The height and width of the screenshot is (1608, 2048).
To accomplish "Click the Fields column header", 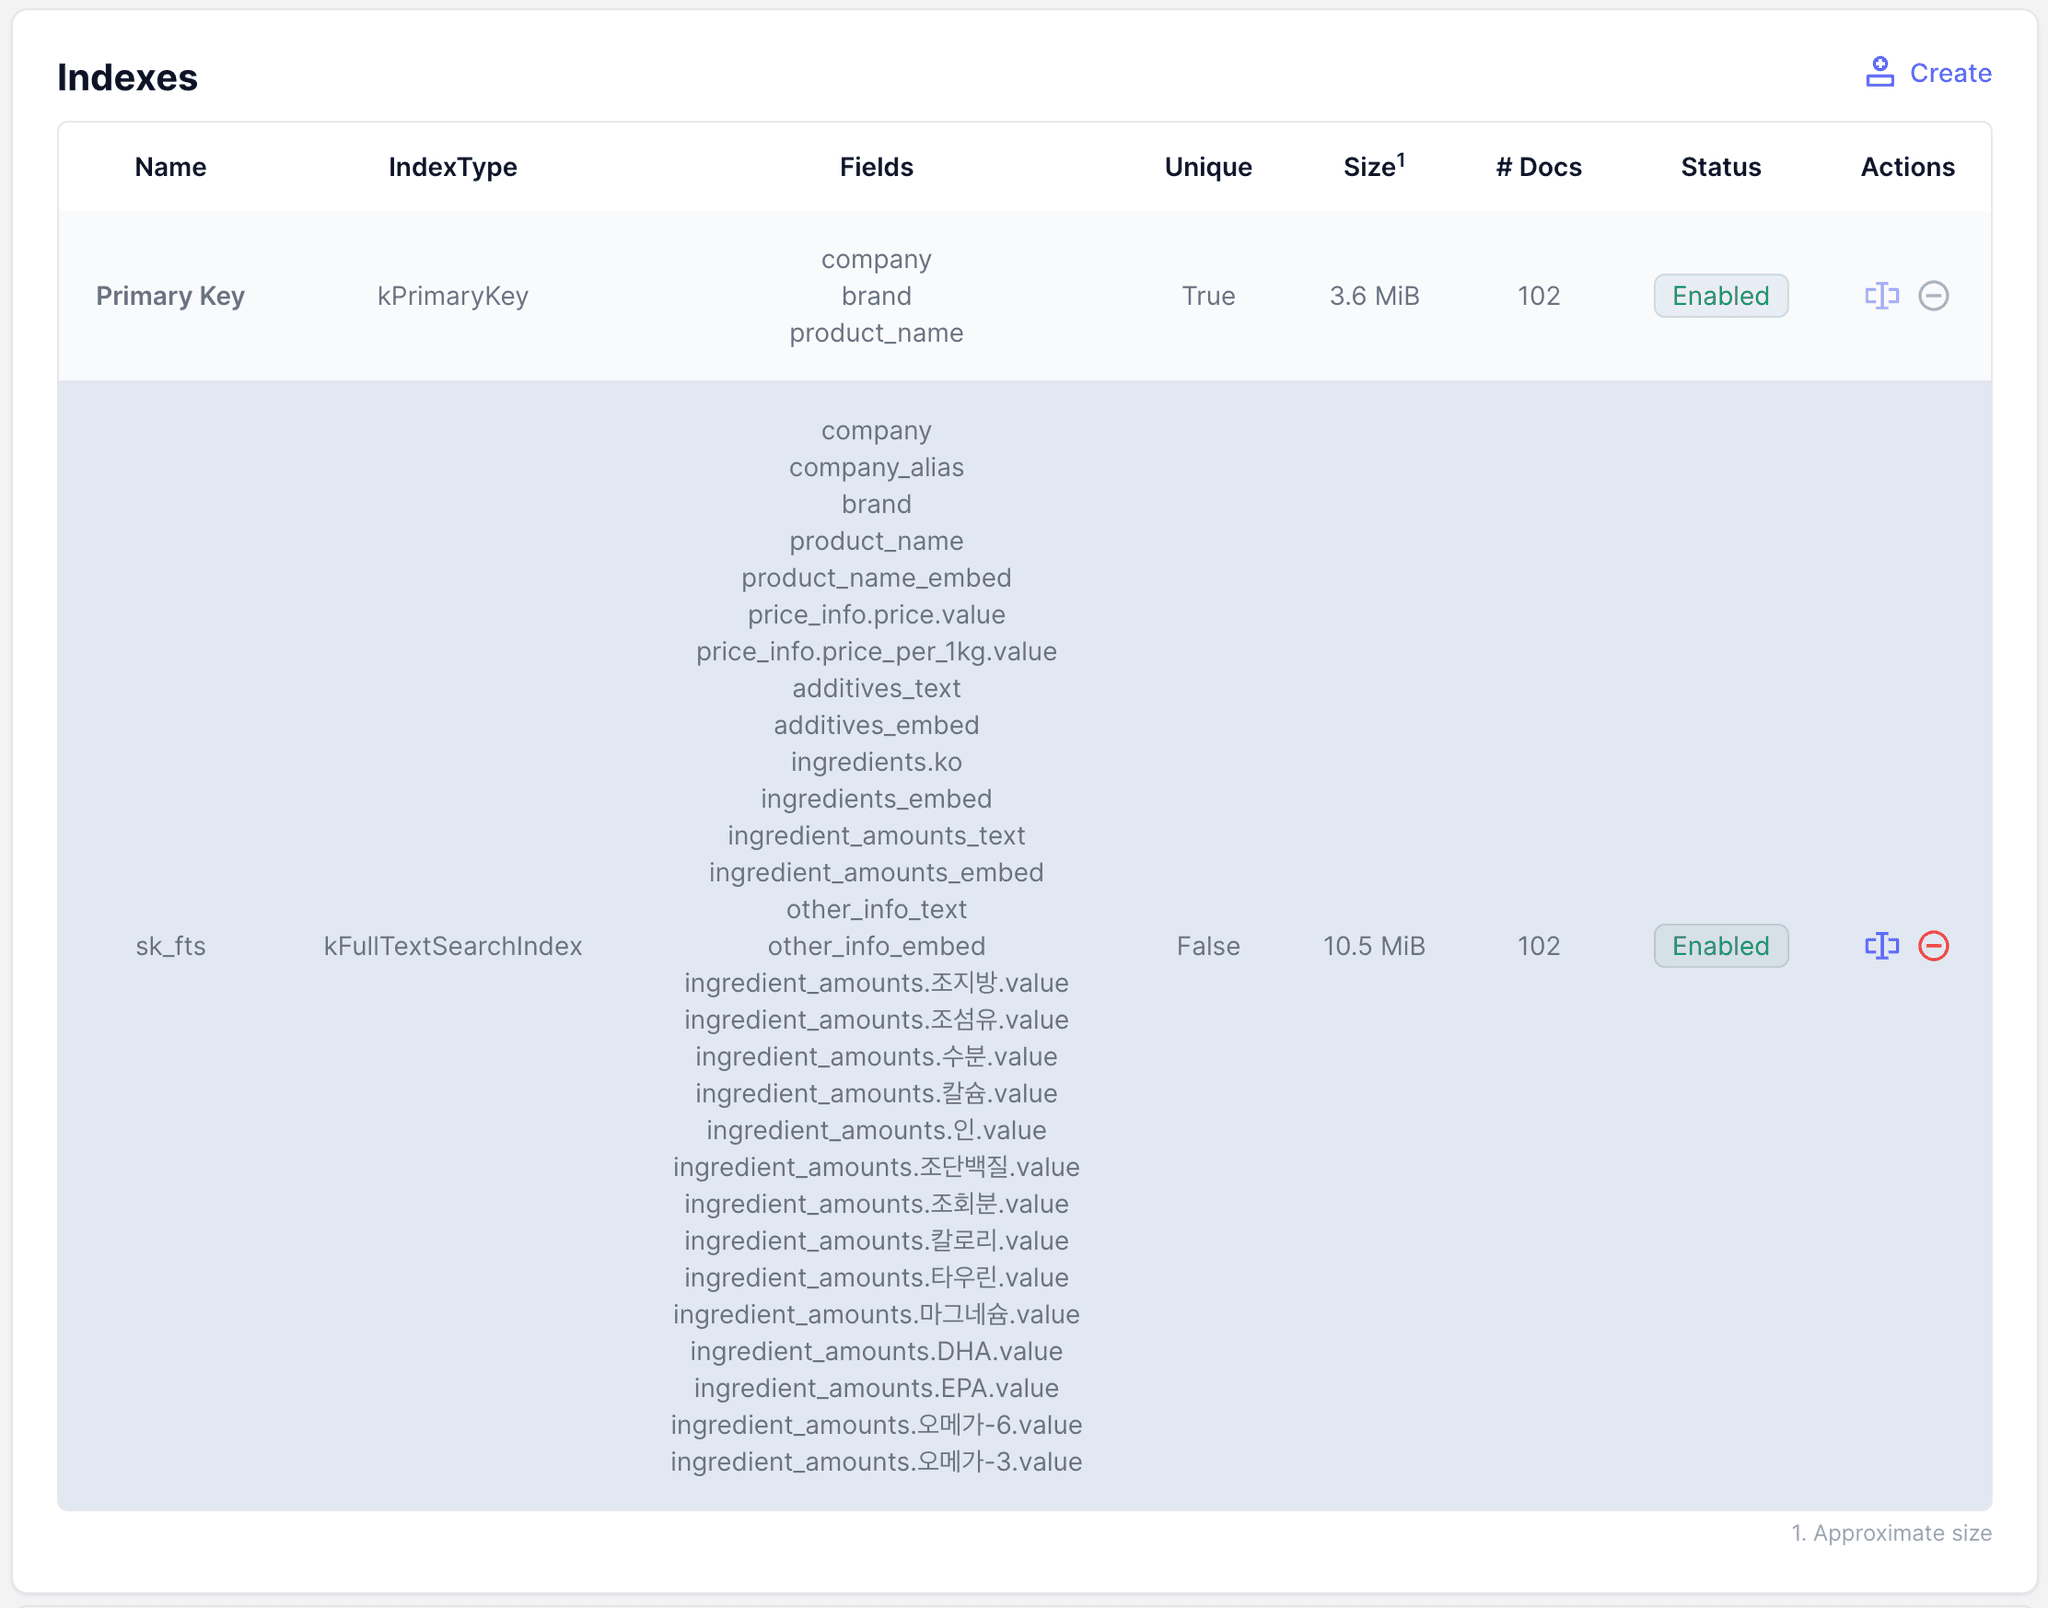I will tap(876, 167).
